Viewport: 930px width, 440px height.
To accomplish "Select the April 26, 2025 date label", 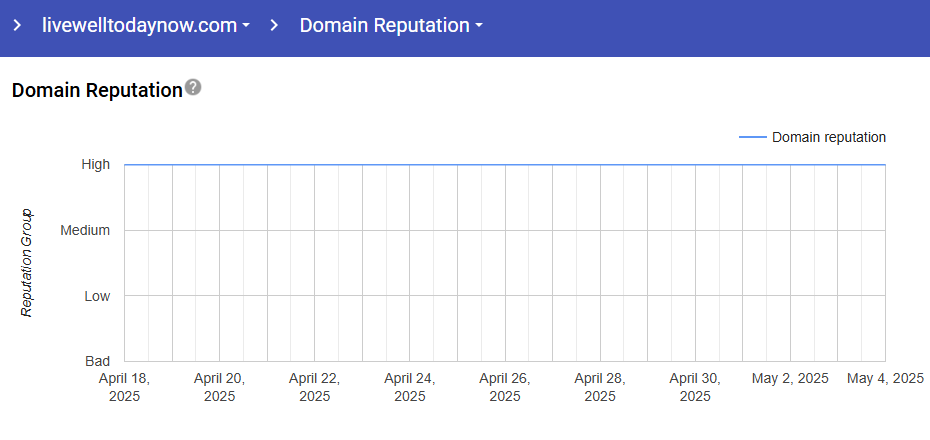I will [504, 387].
